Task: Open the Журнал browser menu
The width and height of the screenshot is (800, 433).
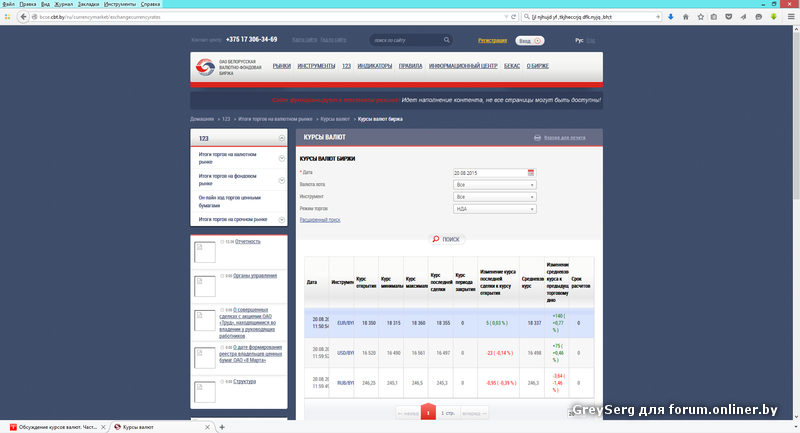Action: 64,4
